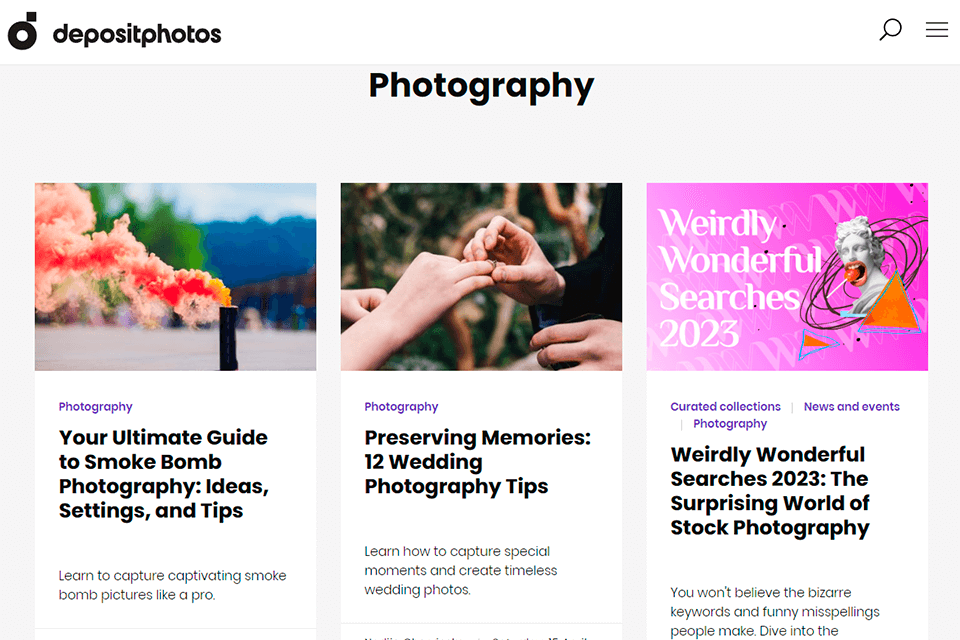
Task: Select Photography tag on wedding card
Action: click(401, 407)
